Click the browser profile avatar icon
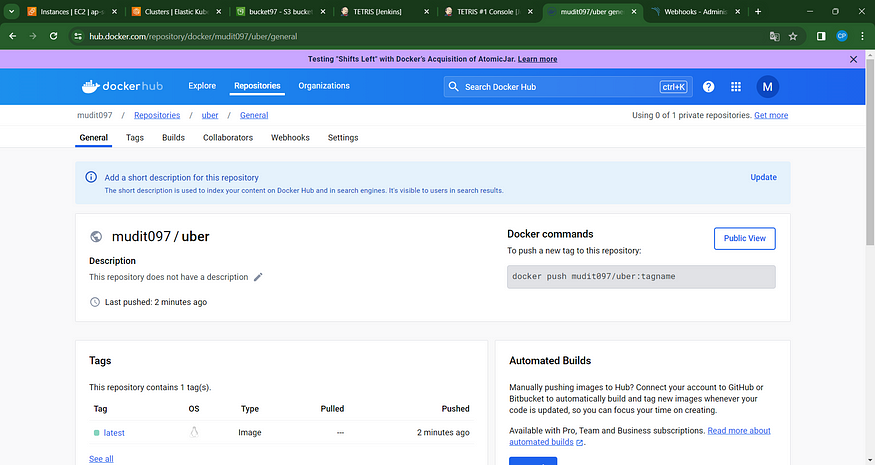Viewport: 875px width, 465px height. click(x=842, y=36)
